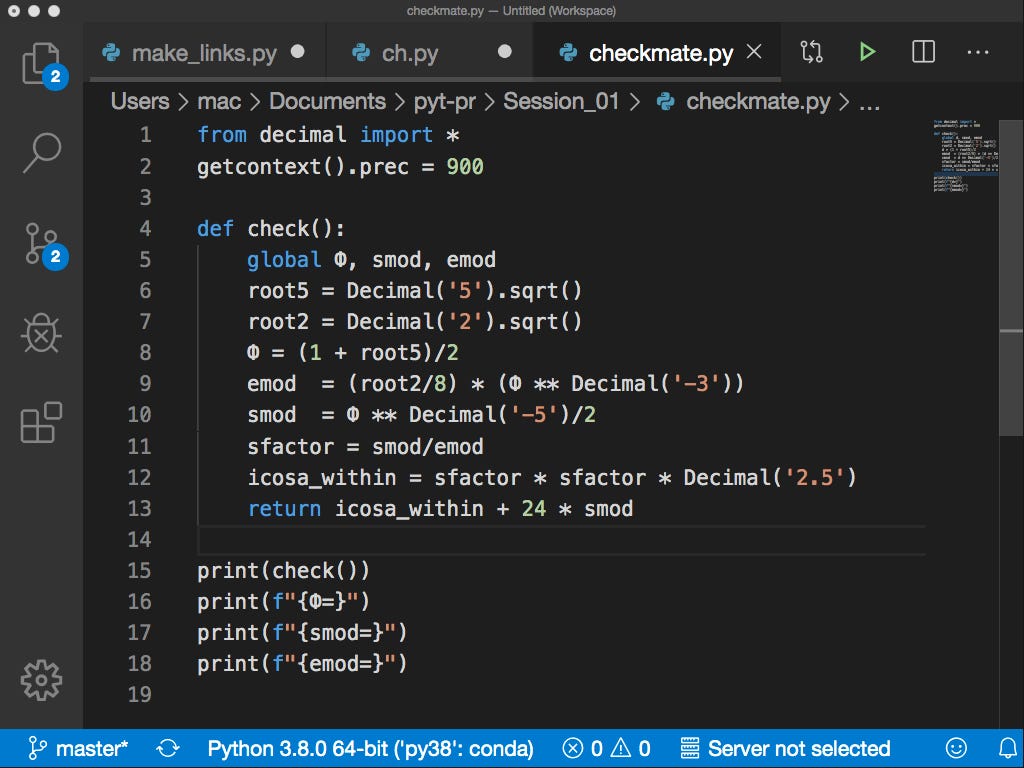Open notifications bell in status bar
This screenshot has width=1024, height=768.
coord(1008,748)
